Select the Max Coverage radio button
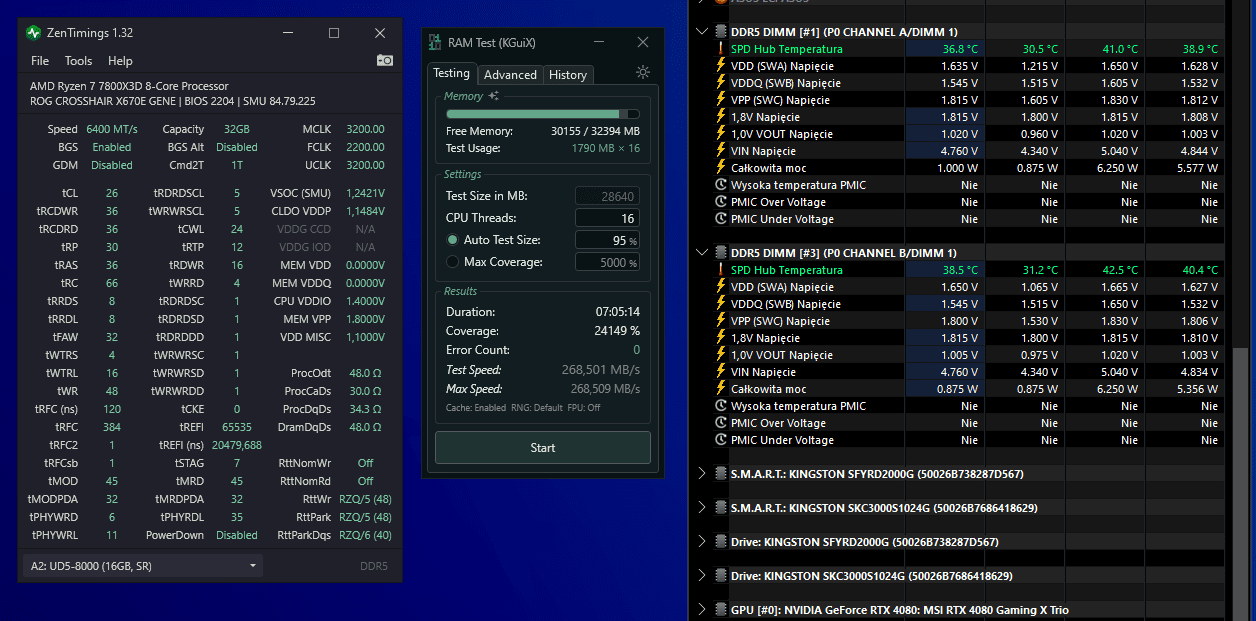 click(453, 262)
